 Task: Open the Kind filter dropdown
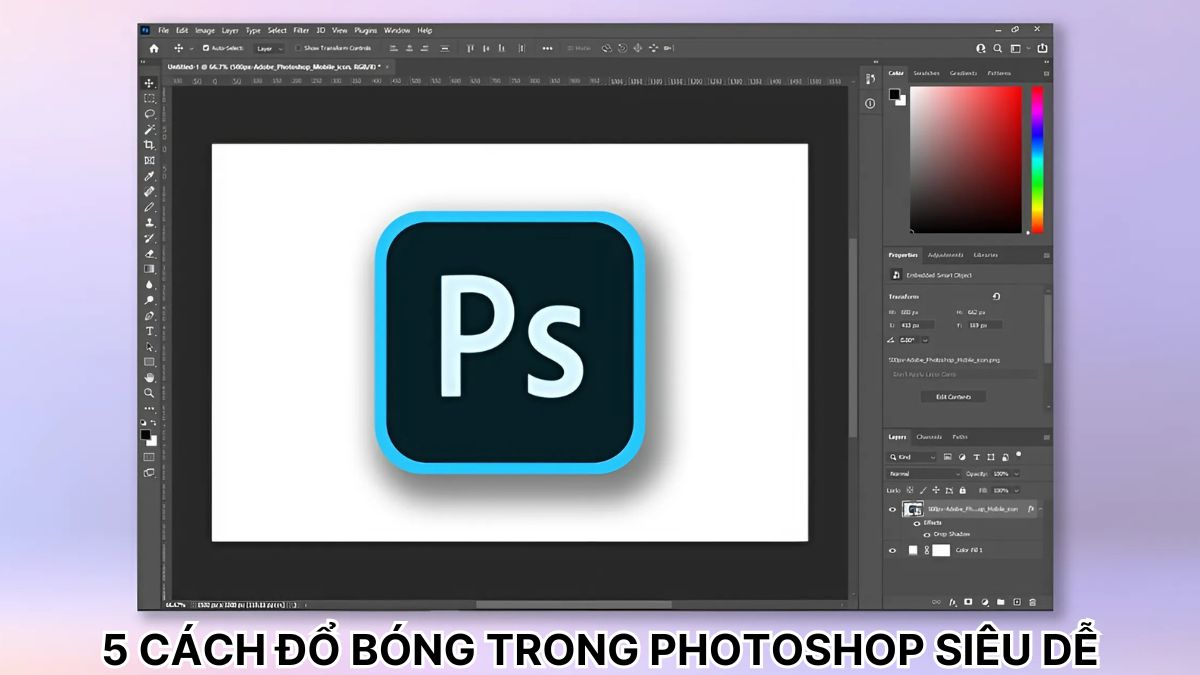tap(912, 457)
